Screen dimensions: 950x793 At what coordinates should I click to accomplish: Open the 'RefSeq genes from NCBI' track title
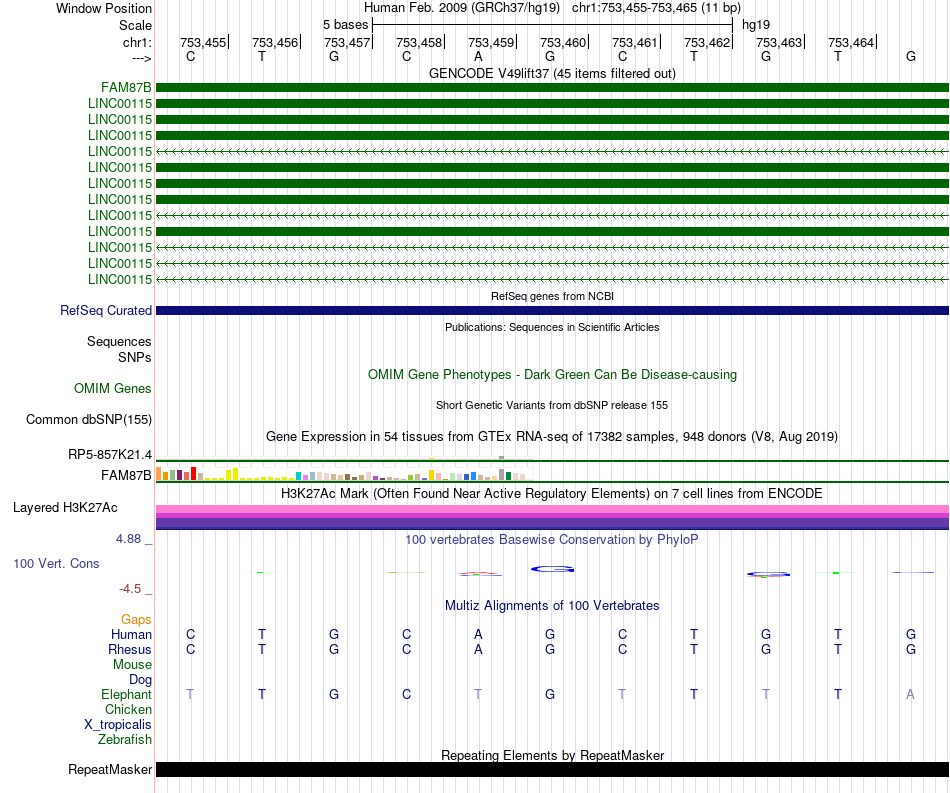[552, 296]
